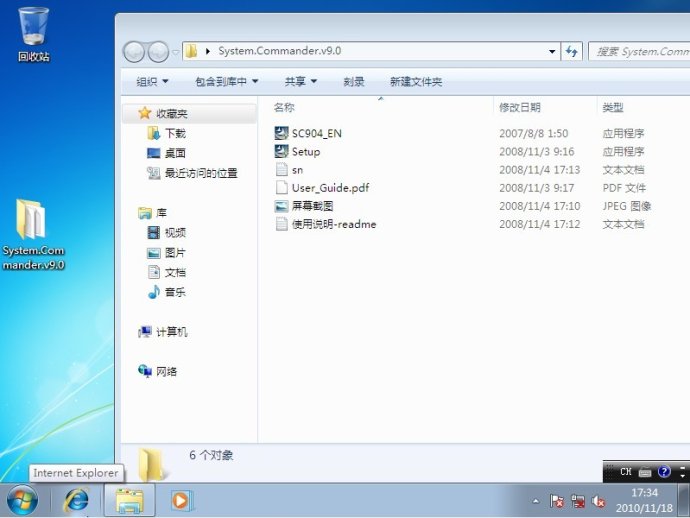The image size is (690, 518).
Task: Click the search System.Commander field
Action: pos(639,51)
